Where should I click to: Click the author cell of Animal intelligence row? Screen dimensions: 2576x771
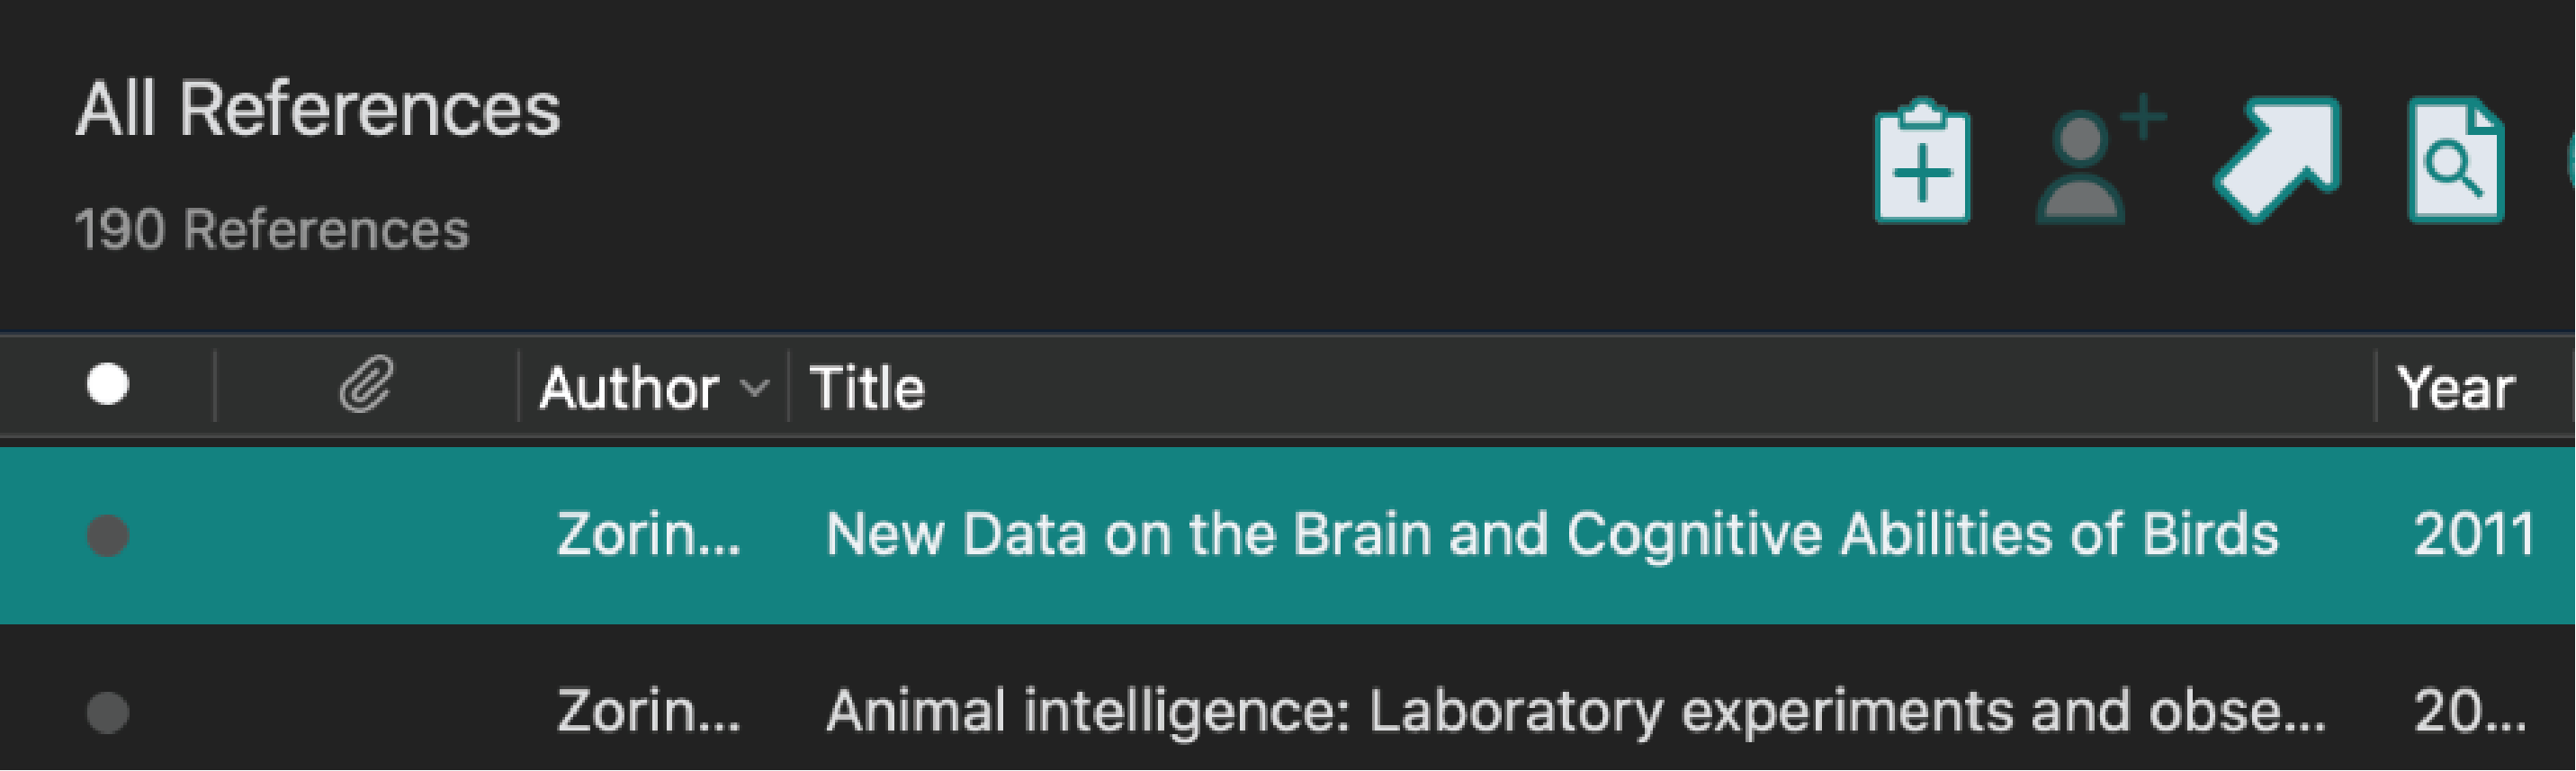[x=648, y=711]
